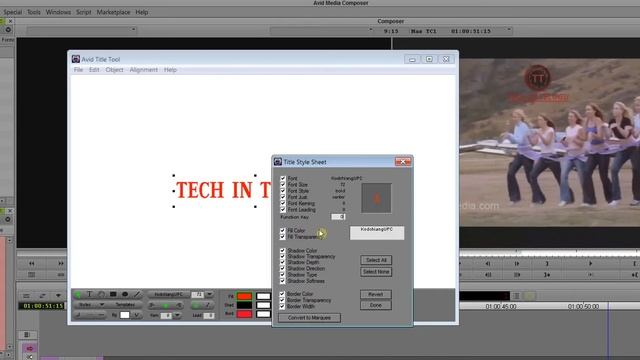Click the rewind button under source monitor

pyautogui.click(x=32, y=264)
